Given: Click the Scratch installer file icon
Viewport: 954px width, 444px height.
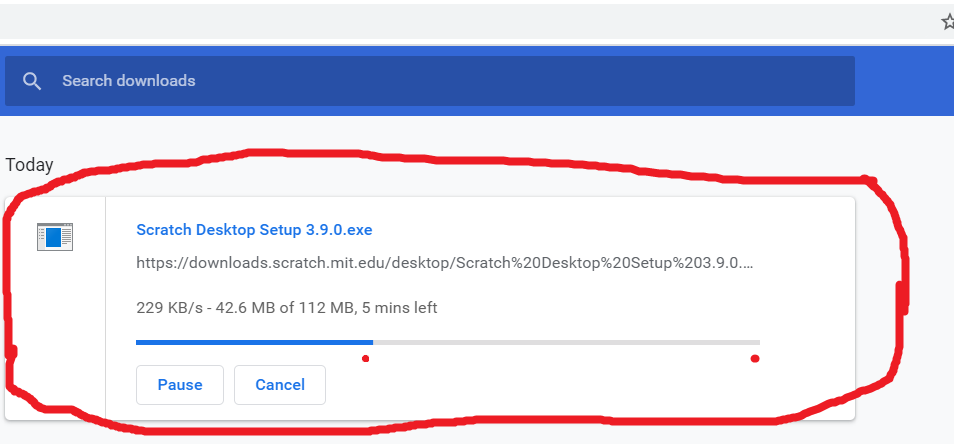Looking at the screenshot, I should (x=55, y=237).
